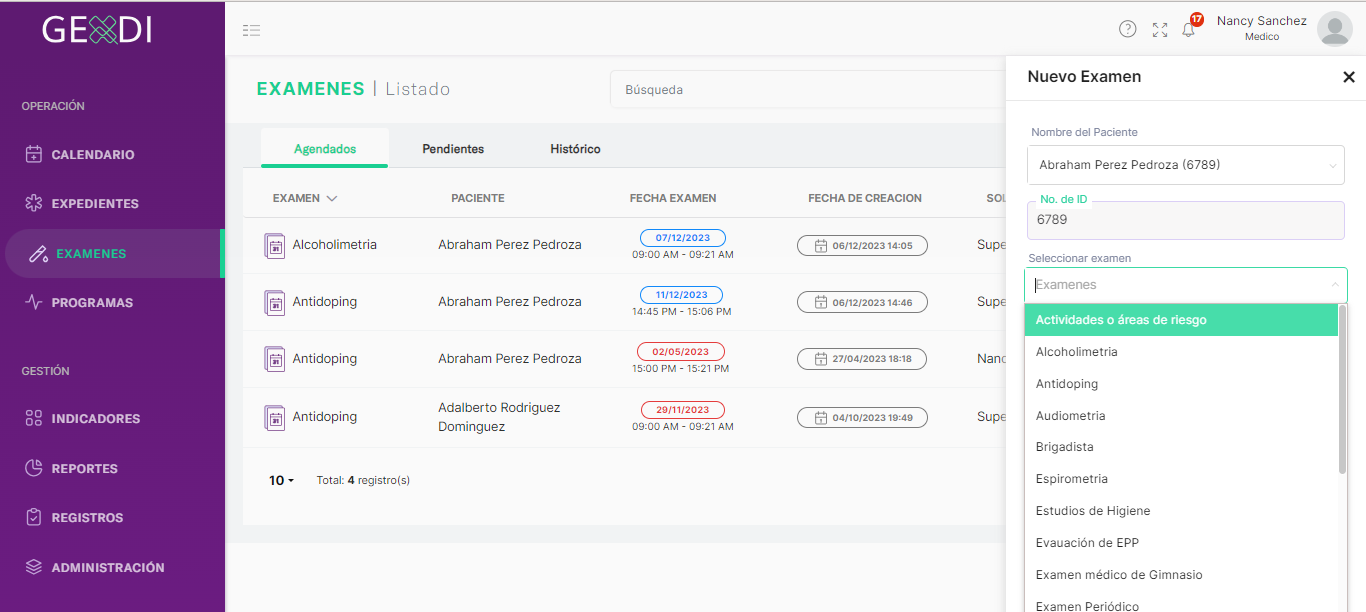Screen dimensions: 1366x612
Task: Click the 02/05/2023 exam date badge
Action: pyautogui.click(x=681, y=352)
